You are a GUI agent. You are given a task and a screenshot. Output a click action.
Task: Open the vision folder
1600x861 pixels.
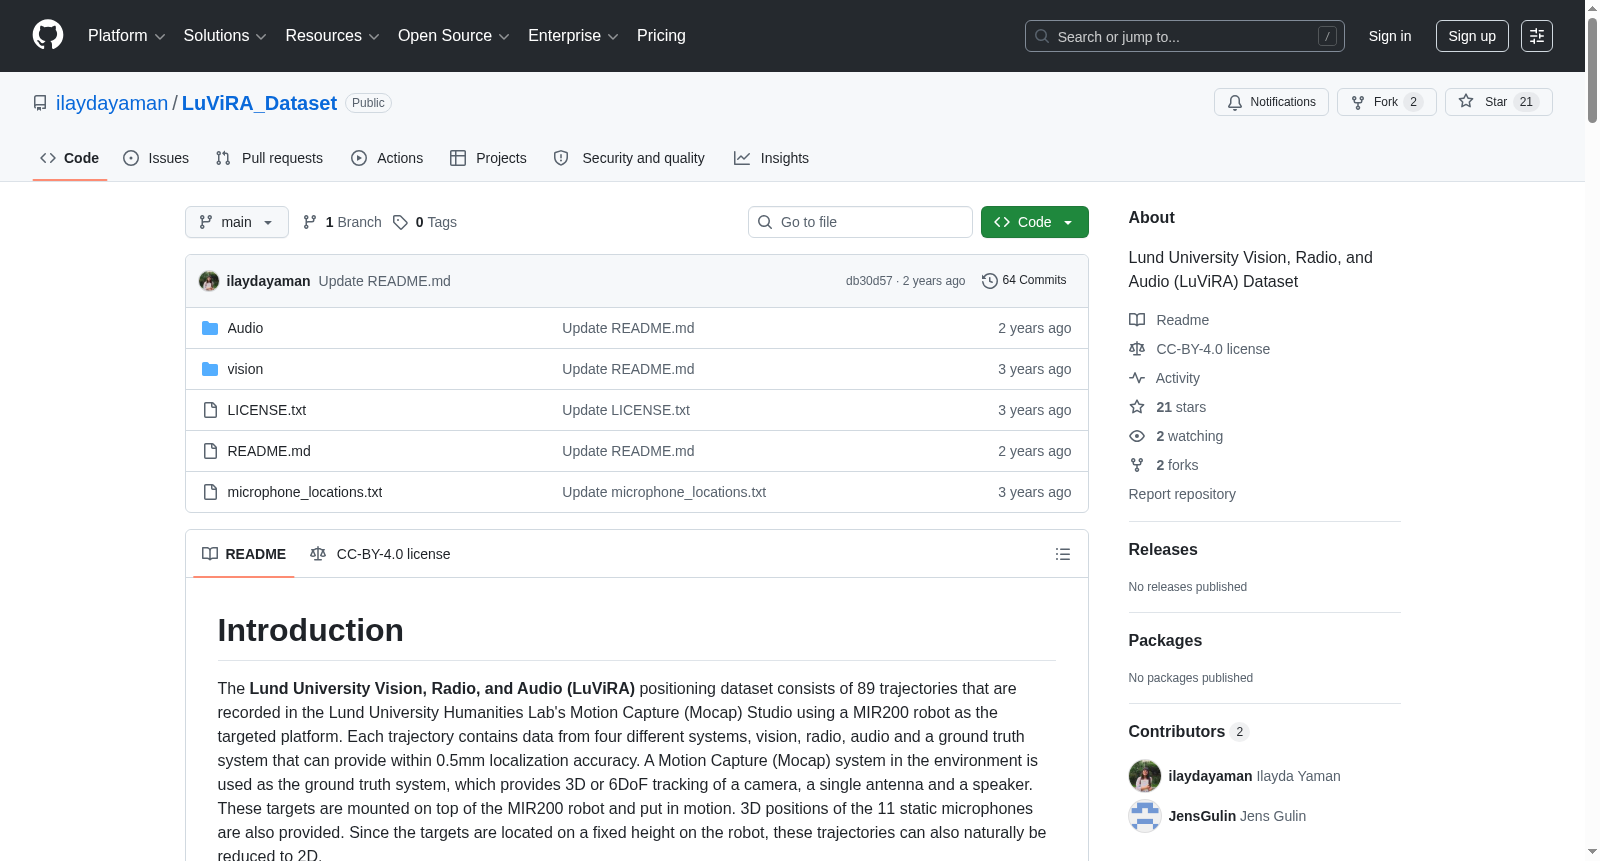245,369
